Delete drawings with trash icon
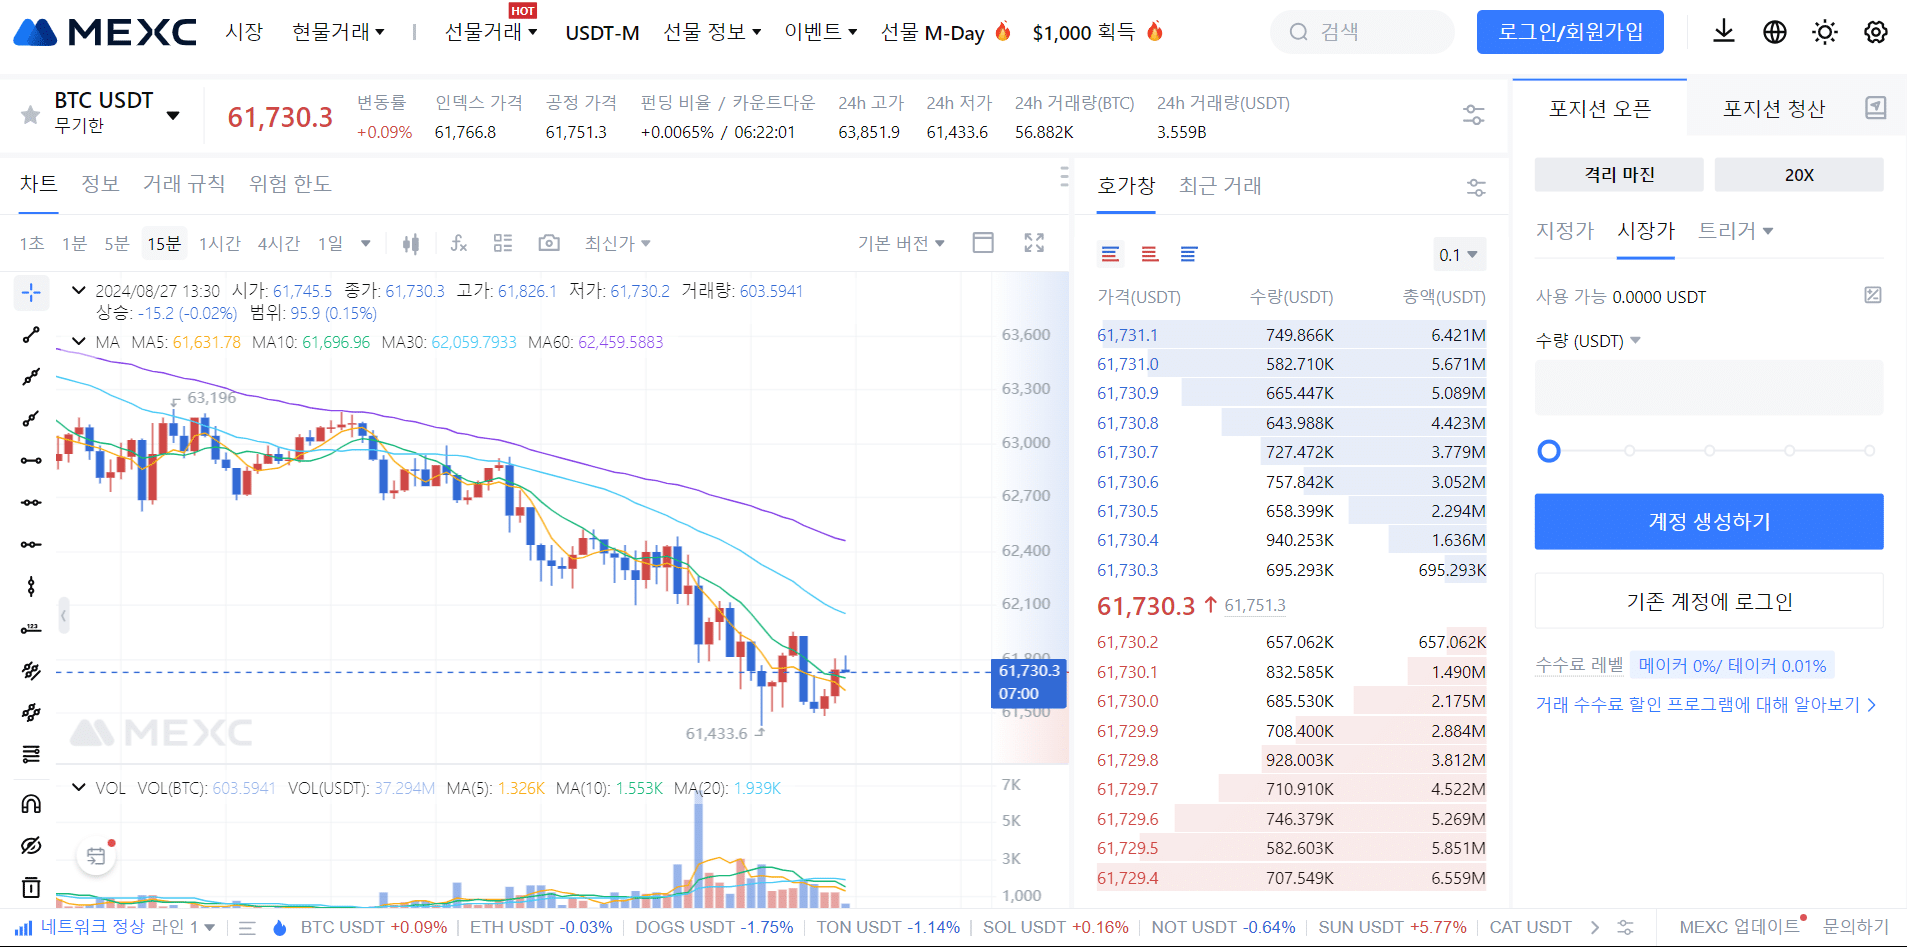The image size is (1907, 947). point(31,887)
